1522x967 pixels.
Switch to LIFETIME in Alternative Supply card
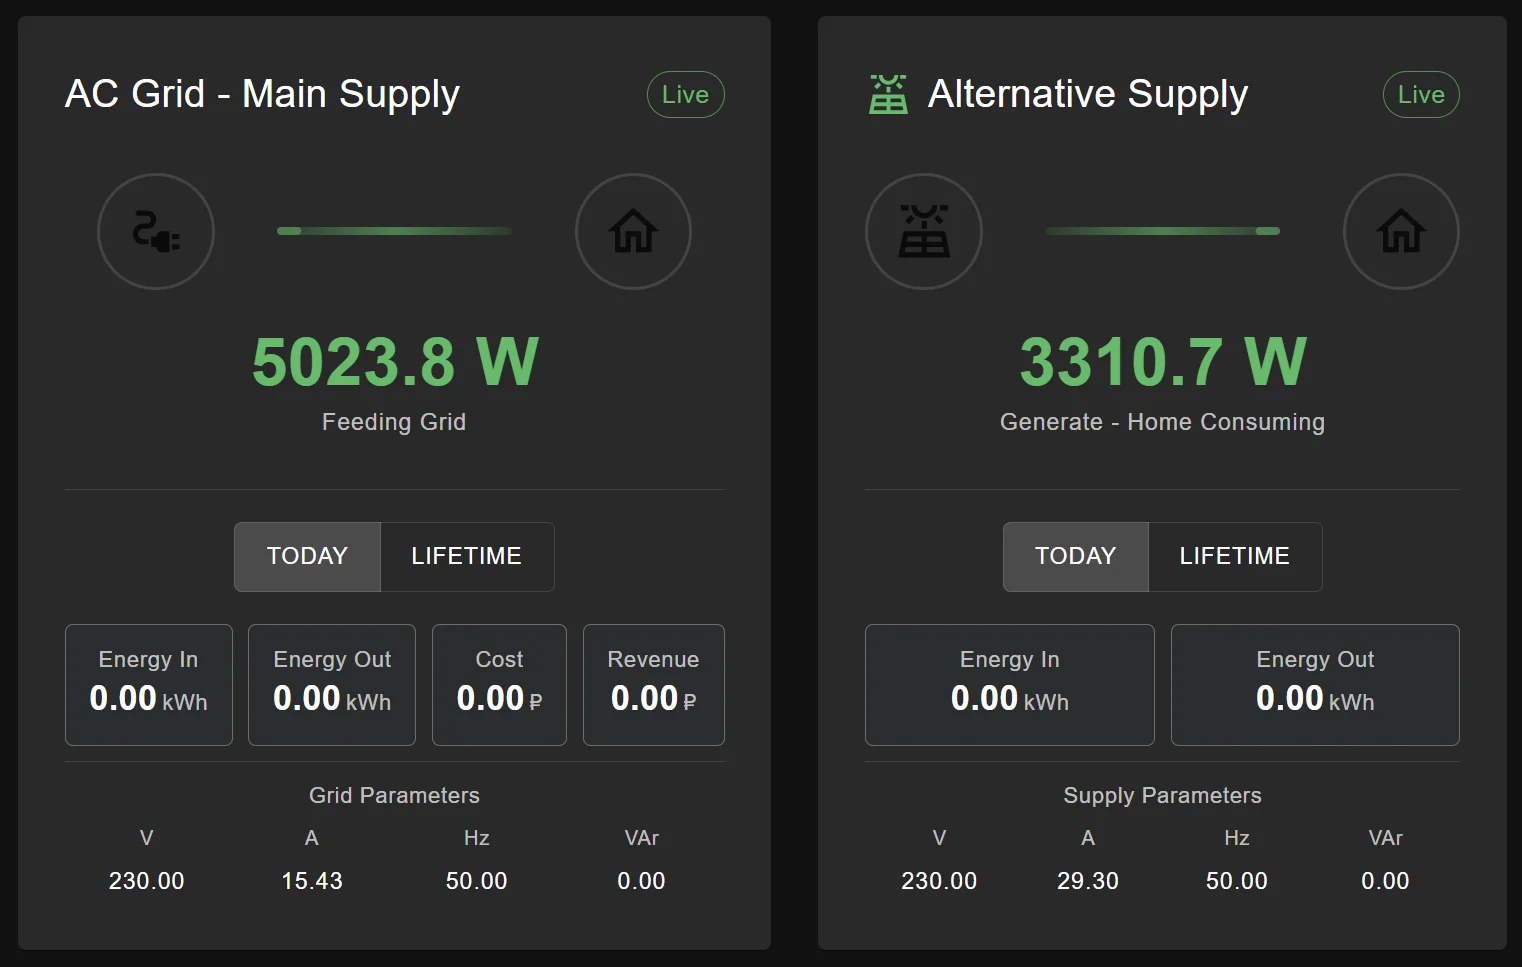[1234, 557]
